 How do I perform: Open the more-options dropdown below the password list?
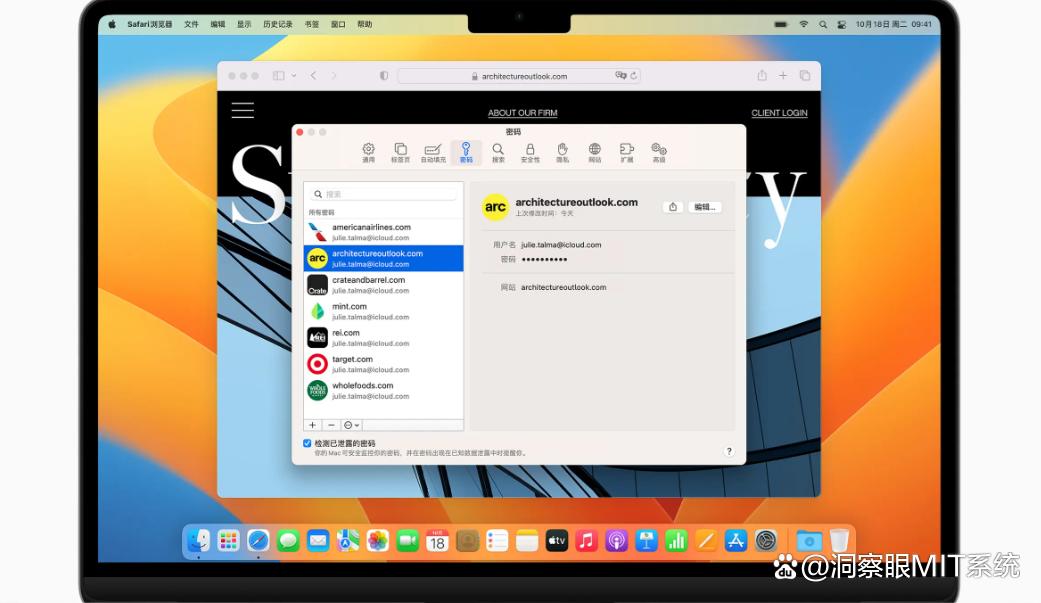pos(352,425)
